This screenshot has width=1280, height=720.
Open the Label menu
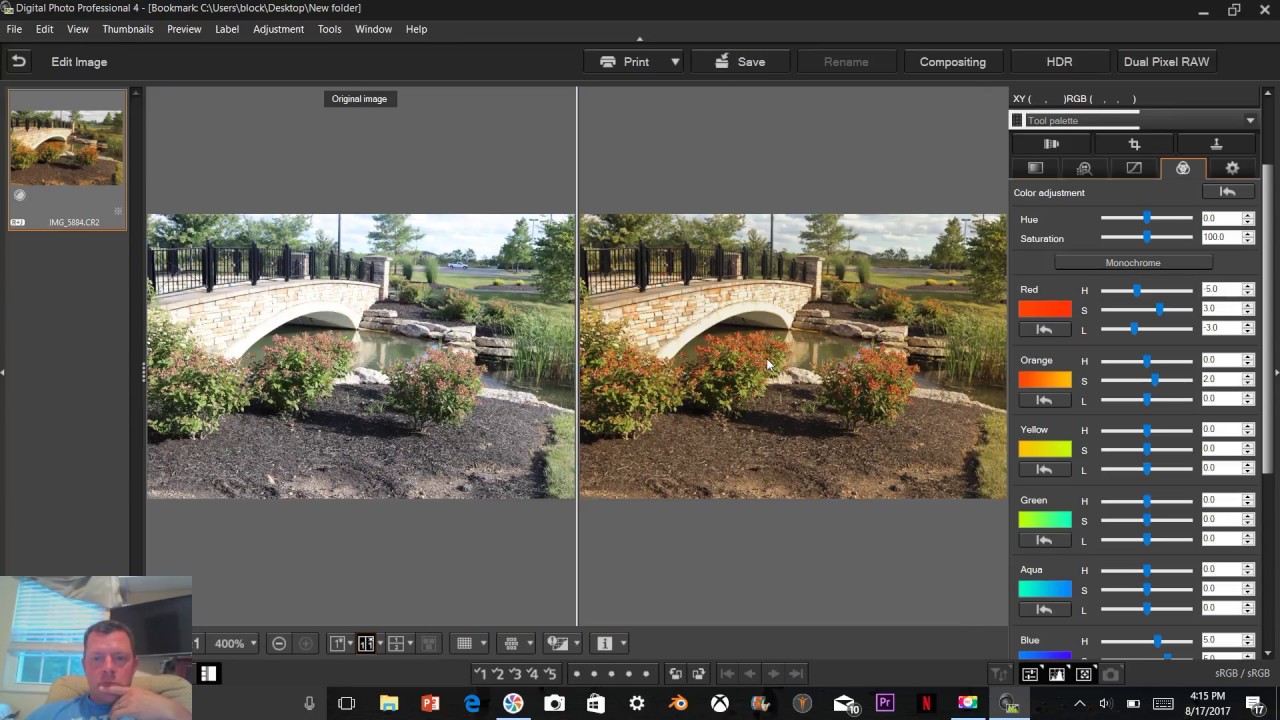pyautogui.click(x=227, y=29)
